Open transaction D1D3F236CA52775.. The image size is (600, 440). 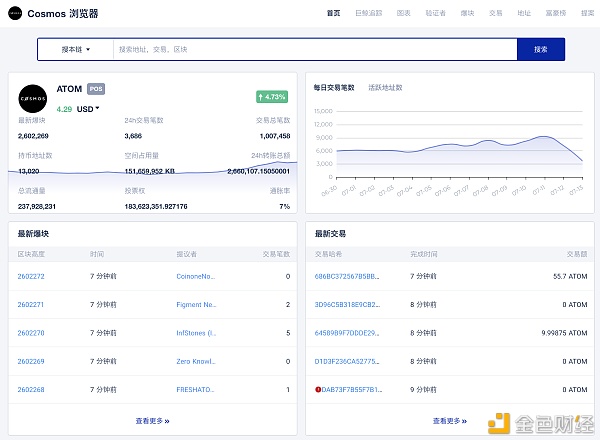[x=347, y=361]
